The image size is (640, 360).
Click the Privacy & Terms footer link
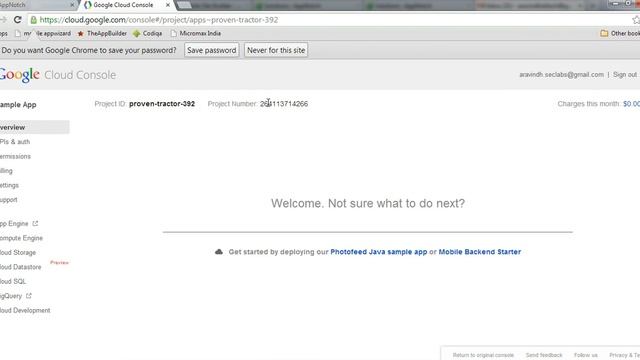tap(624, 355)
